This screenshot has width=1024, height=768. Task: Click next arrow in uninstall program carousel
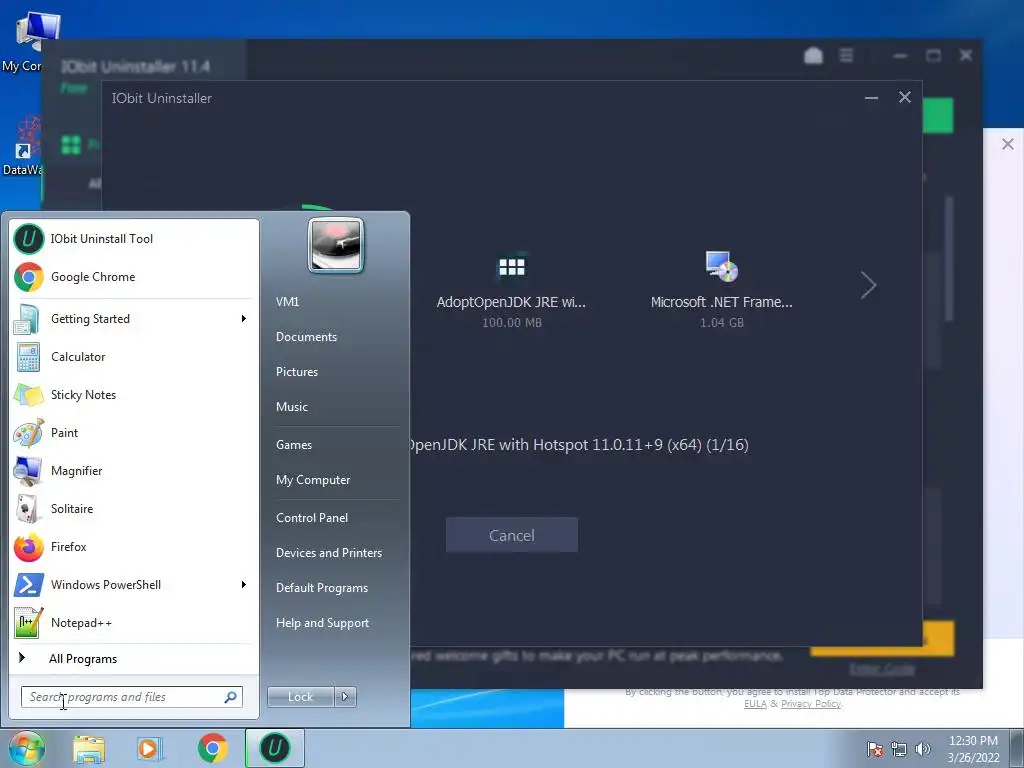coord(868,285)
